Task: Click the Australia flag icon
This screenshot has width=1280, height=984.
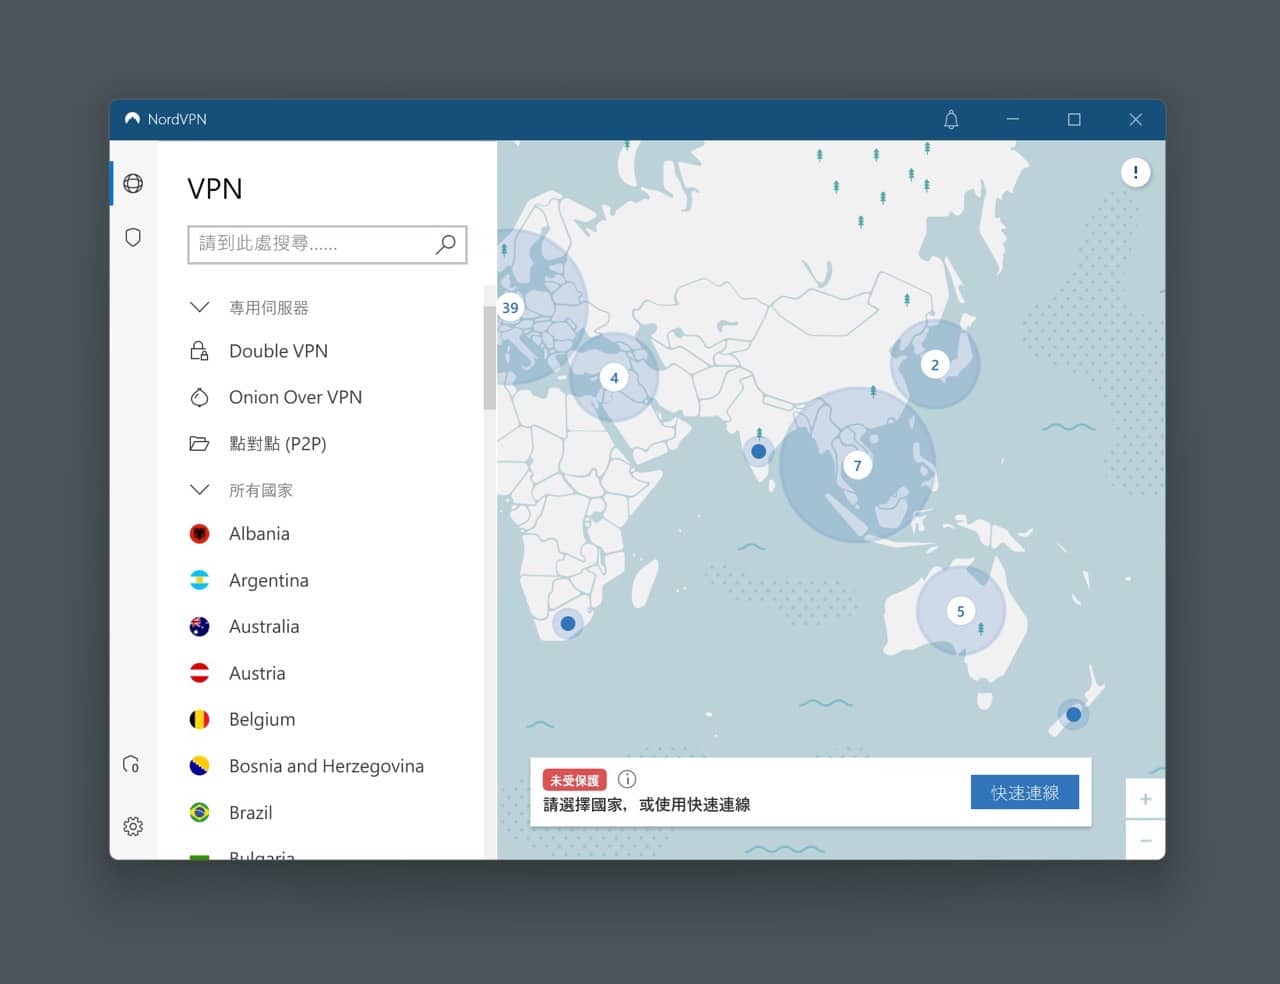Action: [x=199, y=627]
